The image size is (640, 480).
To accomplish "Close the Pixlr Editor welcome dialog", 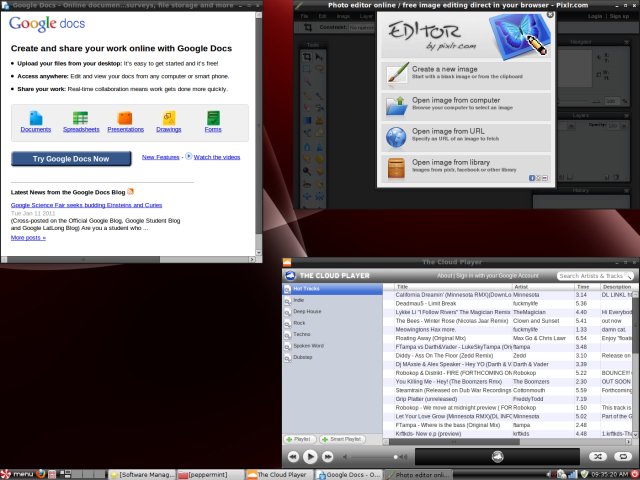I will click(x=550, y=15).
